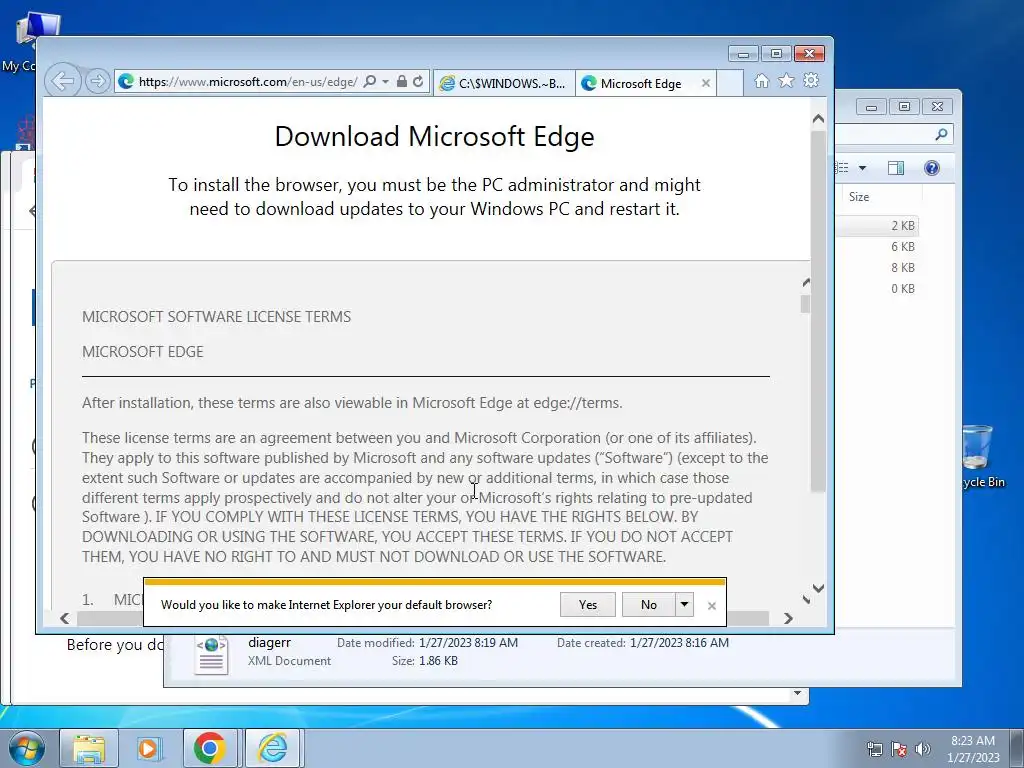Image resolution: width=1024 pixels, height=768 pixels.
Task: Open Explorer help question icon
Action: [x=932, y=168]
